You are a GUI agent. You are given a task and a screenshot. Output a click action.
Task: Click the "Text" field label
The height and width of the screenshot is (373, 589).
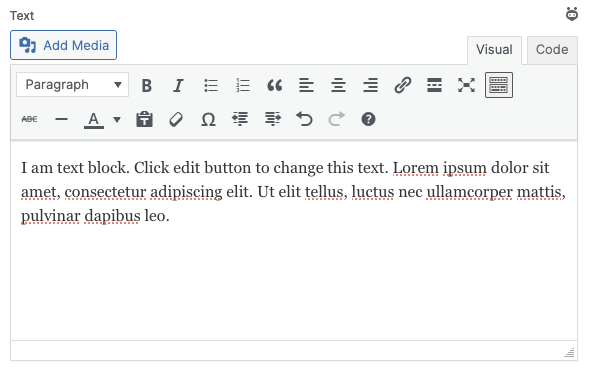[22, 16]
